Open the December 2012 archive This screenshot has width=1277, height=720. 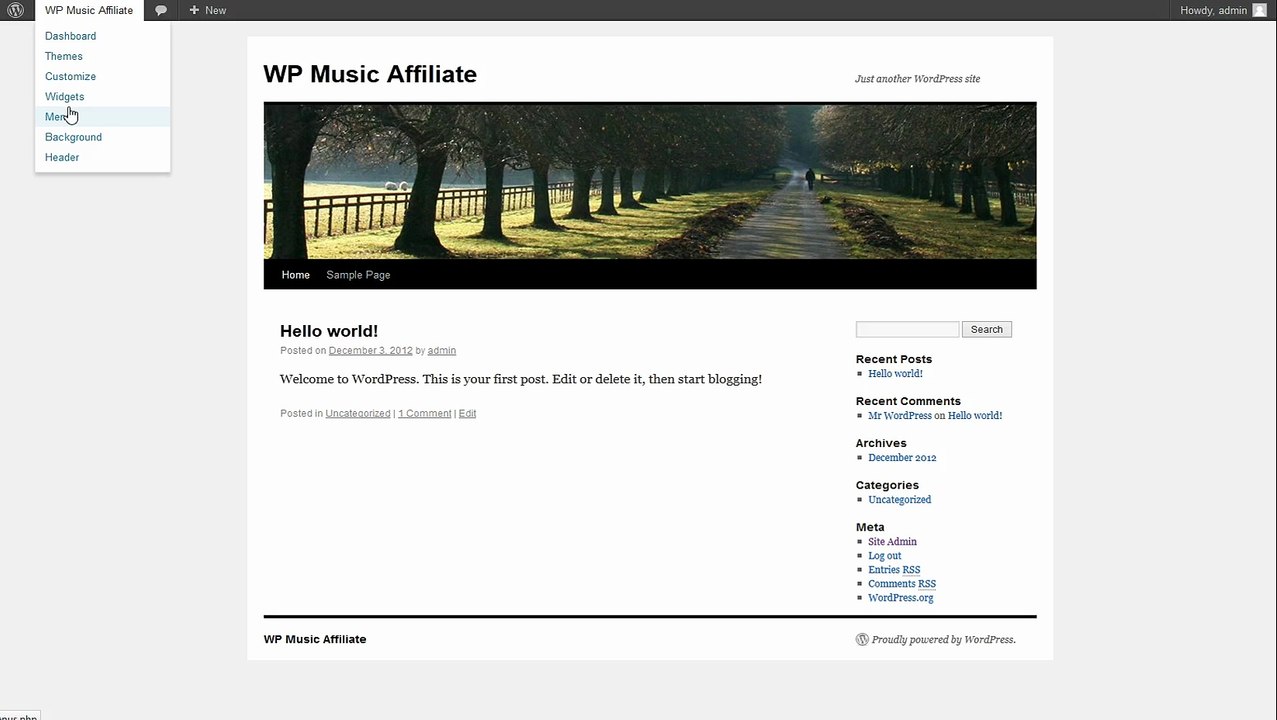(x=902, y=458)
